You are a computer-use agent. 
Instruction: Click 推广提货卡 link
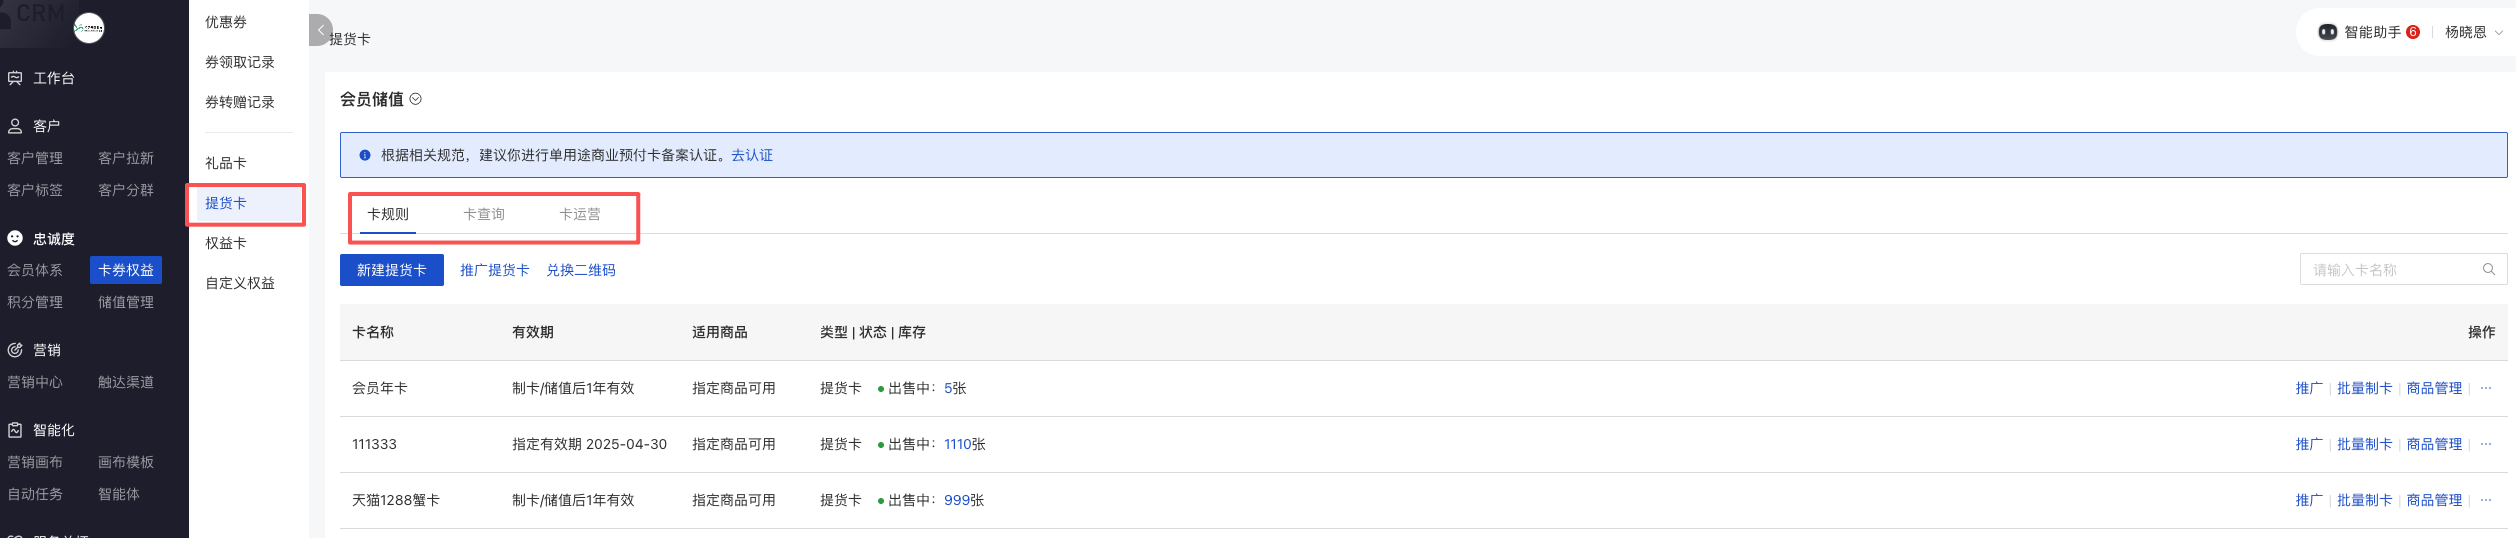494,270
